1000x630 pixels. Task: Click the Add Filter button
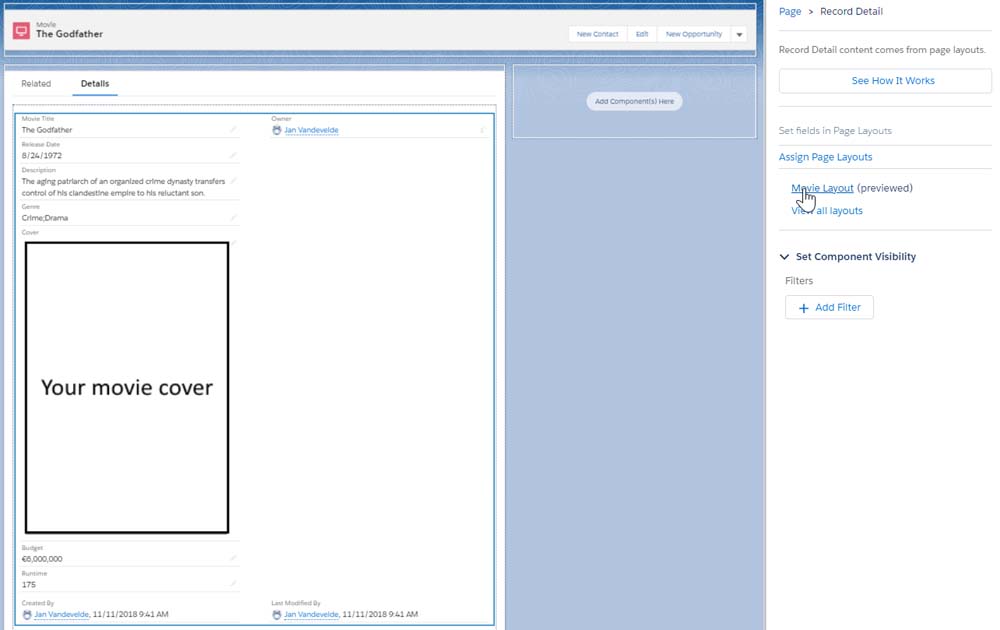tap(829, 307)
